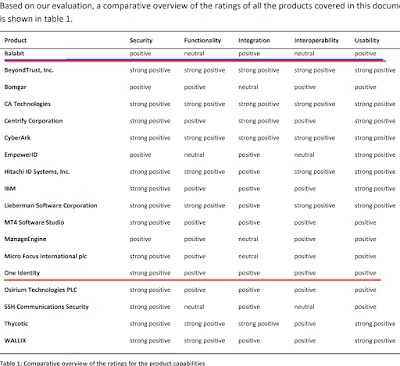
Task: Select SSH Communications Security name
Action: coord(46,307)
